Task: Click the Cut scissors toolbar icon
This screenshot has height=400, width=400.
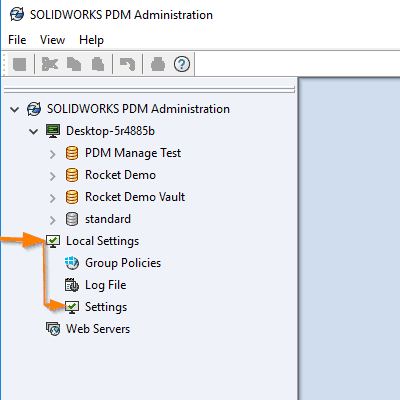Action: 50,64
